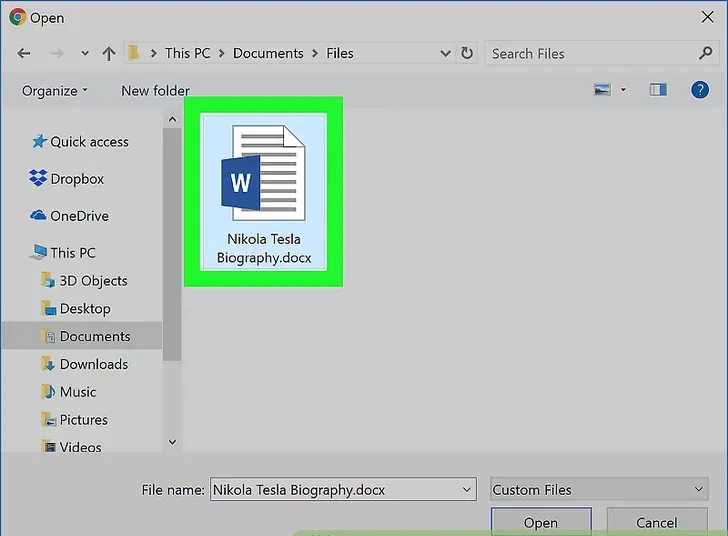Open the Organize menu
728x536 pixels.
tap(54, 91)
